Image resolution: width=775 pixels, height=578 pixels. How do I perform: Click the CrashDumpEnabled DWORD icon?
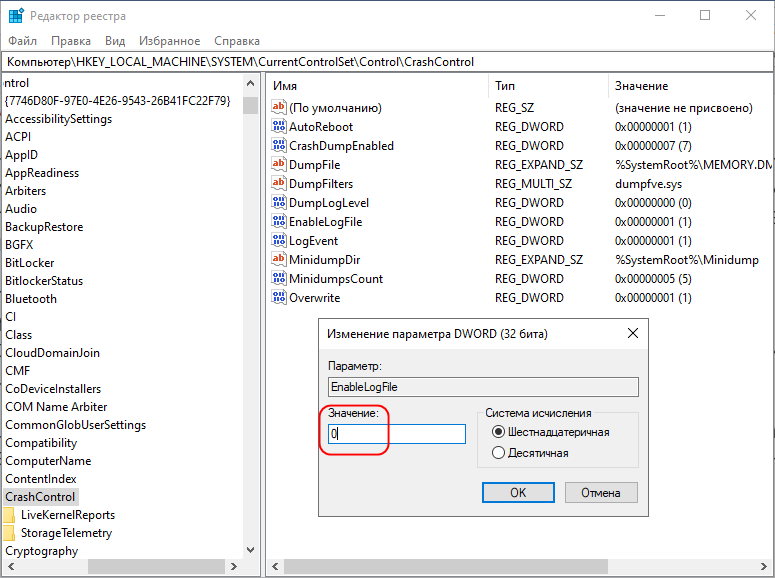[x=279, y=145]
